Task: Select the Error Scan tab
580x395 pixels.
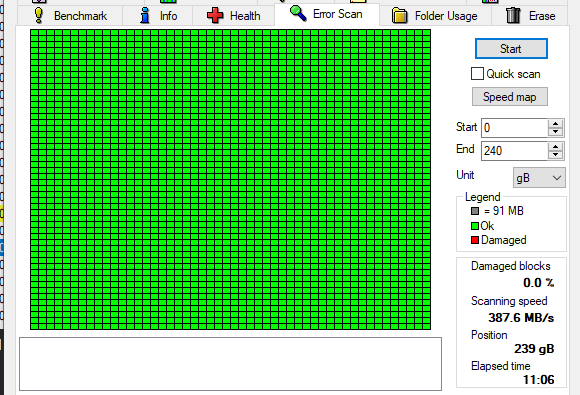Action: [x=327, y=14]
